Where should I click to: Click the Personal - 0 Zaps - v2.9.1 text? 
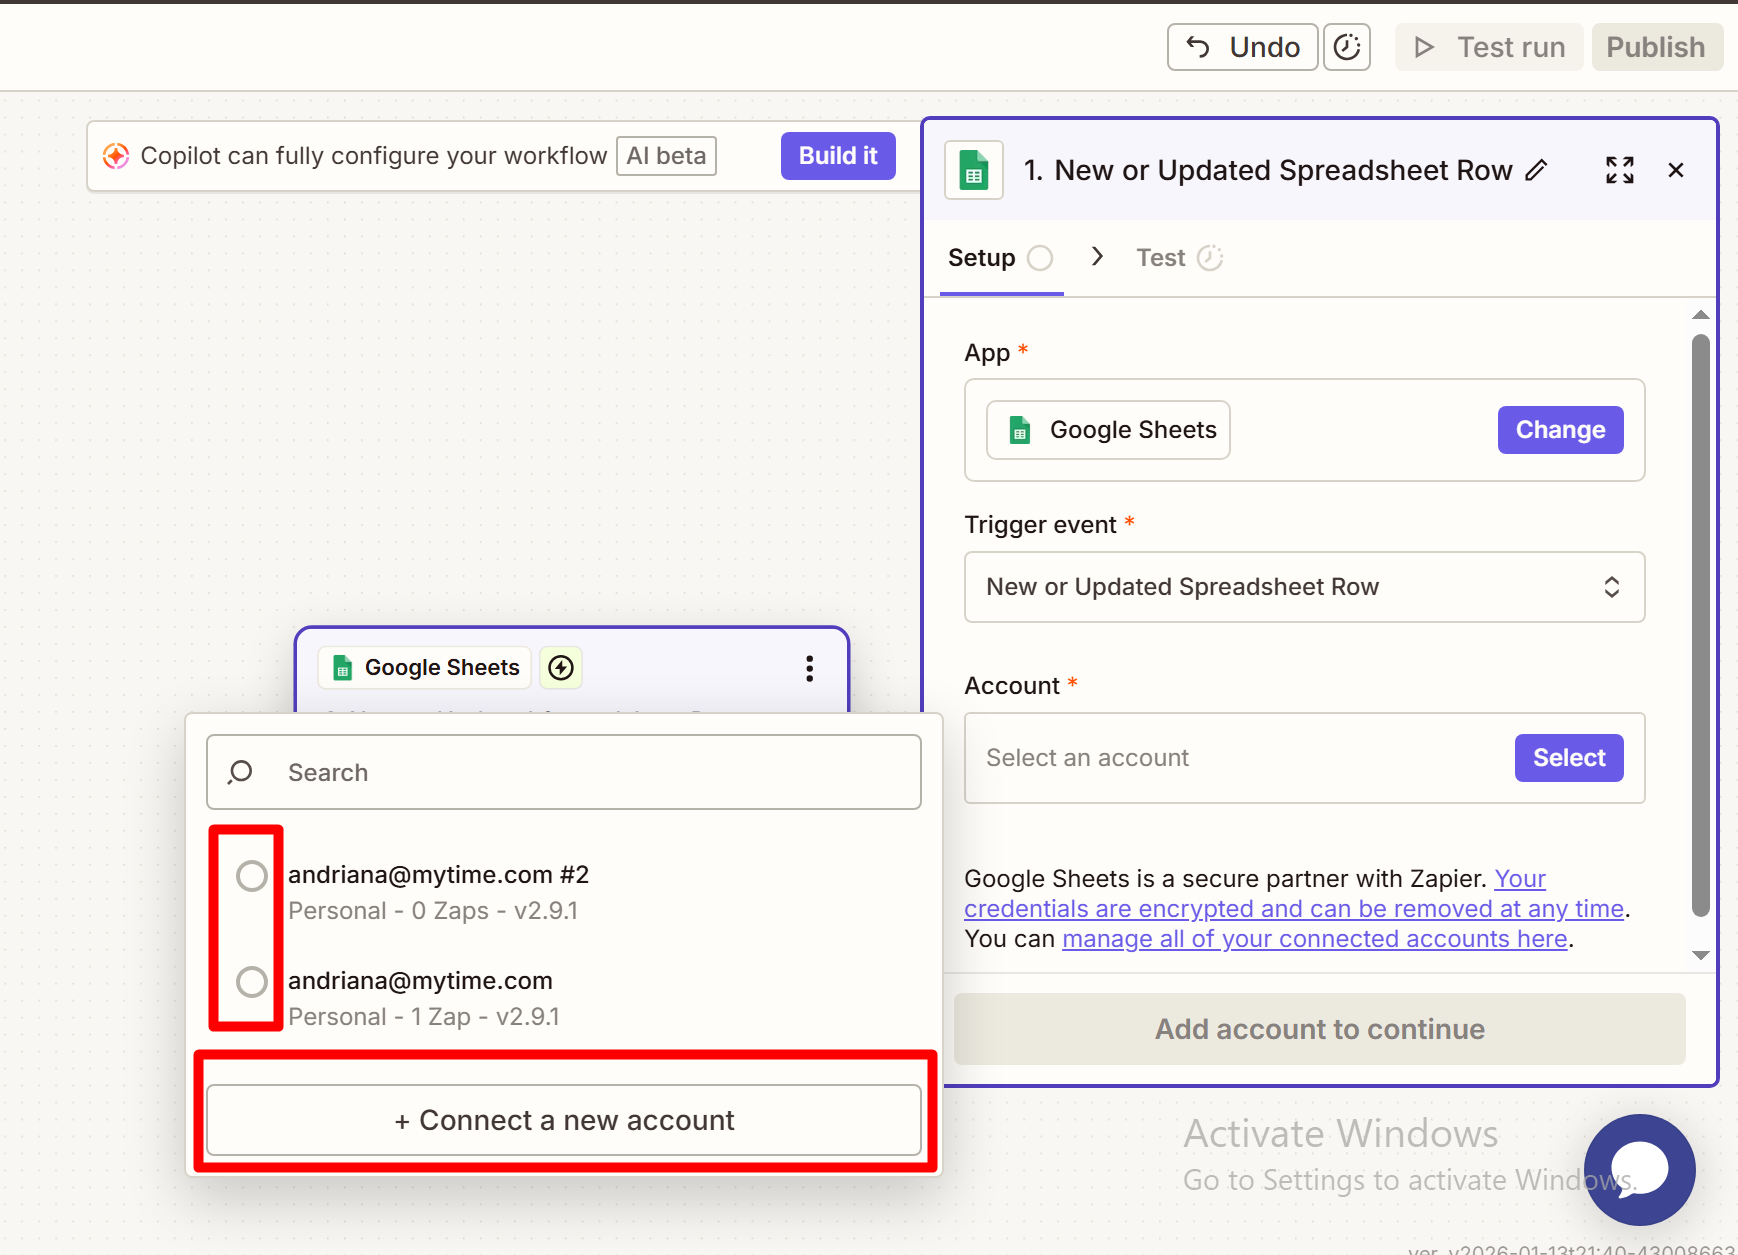433,911
